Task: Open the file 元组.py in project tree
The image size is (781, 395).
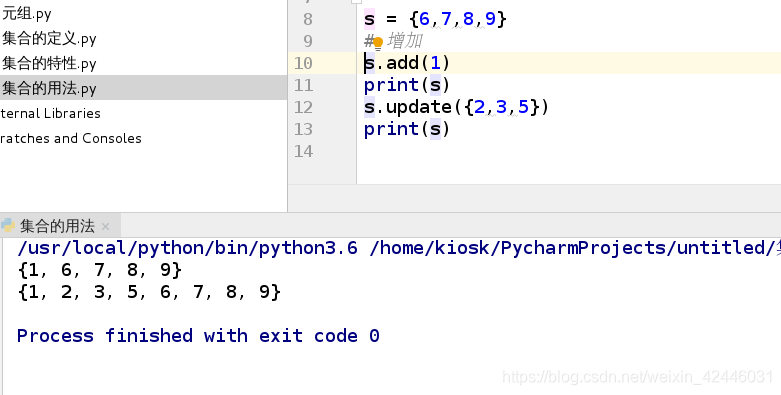Action: point(26,14)
